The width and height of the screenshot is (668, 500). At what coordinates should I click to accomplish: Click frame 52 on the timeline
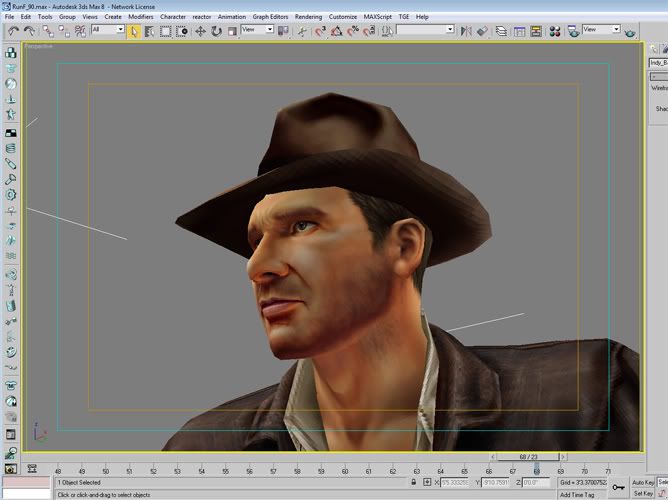153,471
